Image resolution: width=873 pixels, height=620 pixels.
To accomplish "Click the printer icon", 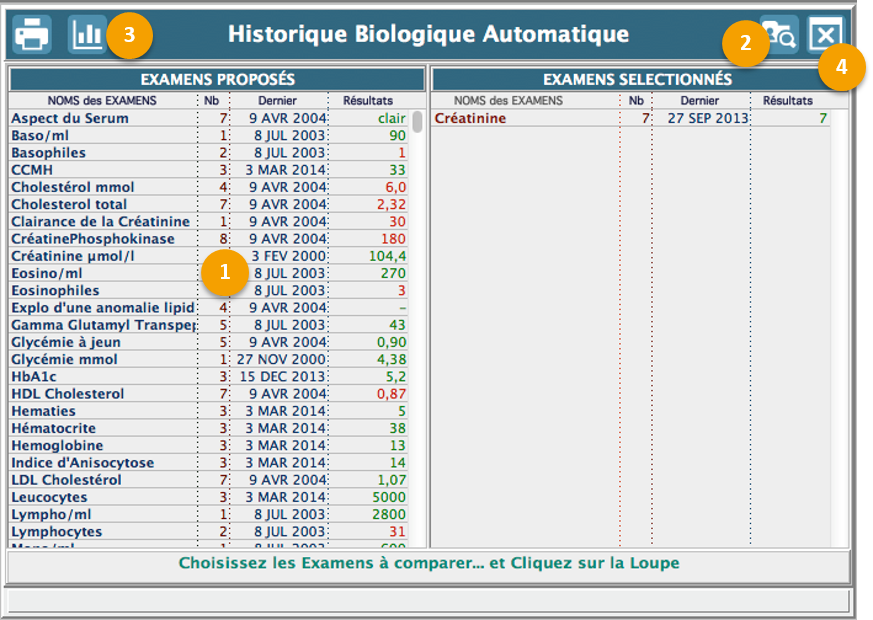I will (32, 35).
